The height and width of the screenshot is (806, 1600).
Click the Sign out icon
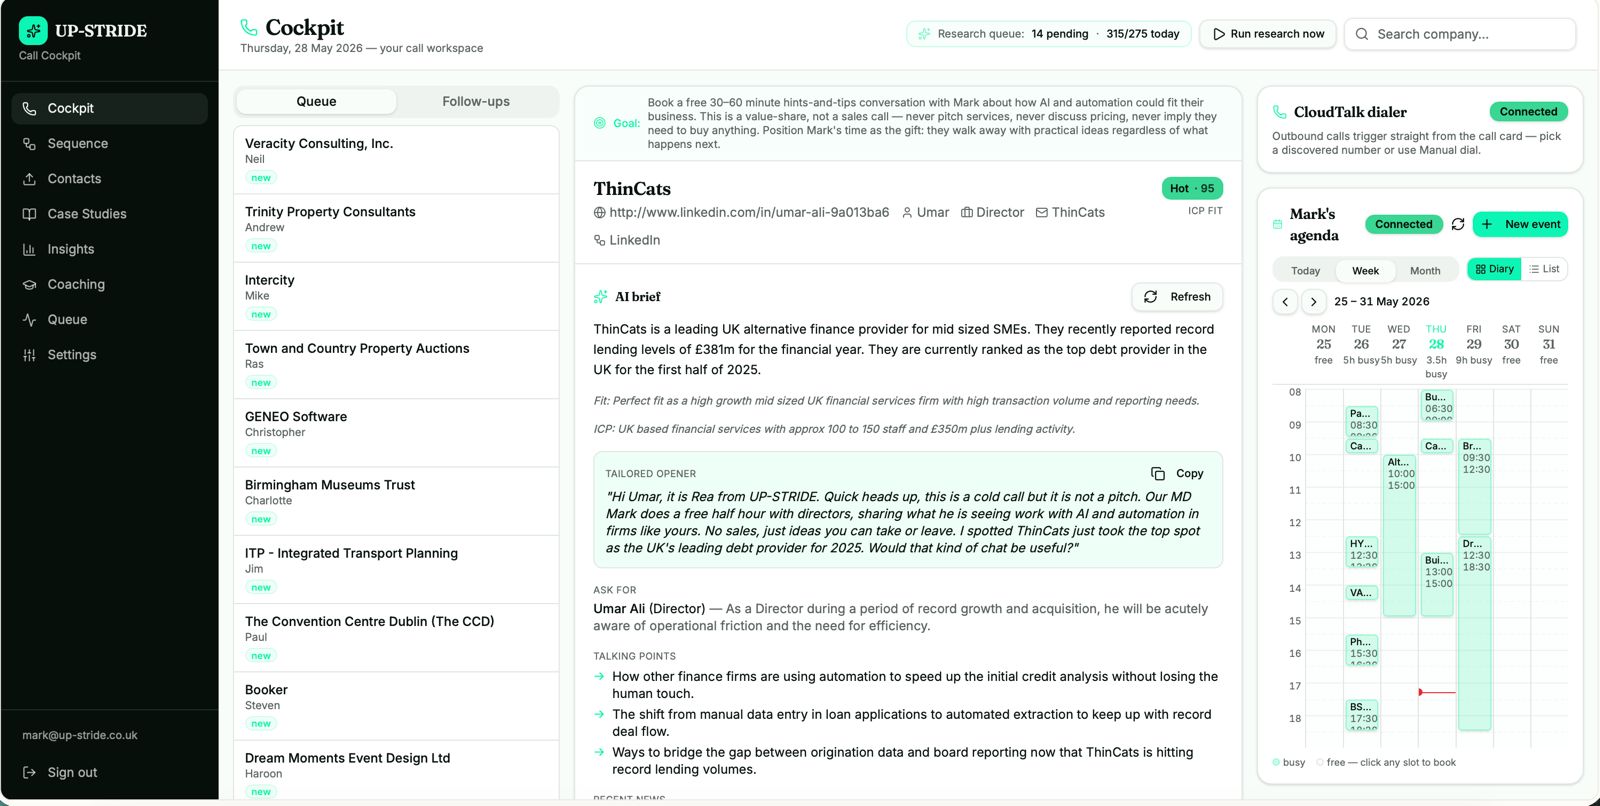(29, 772)
